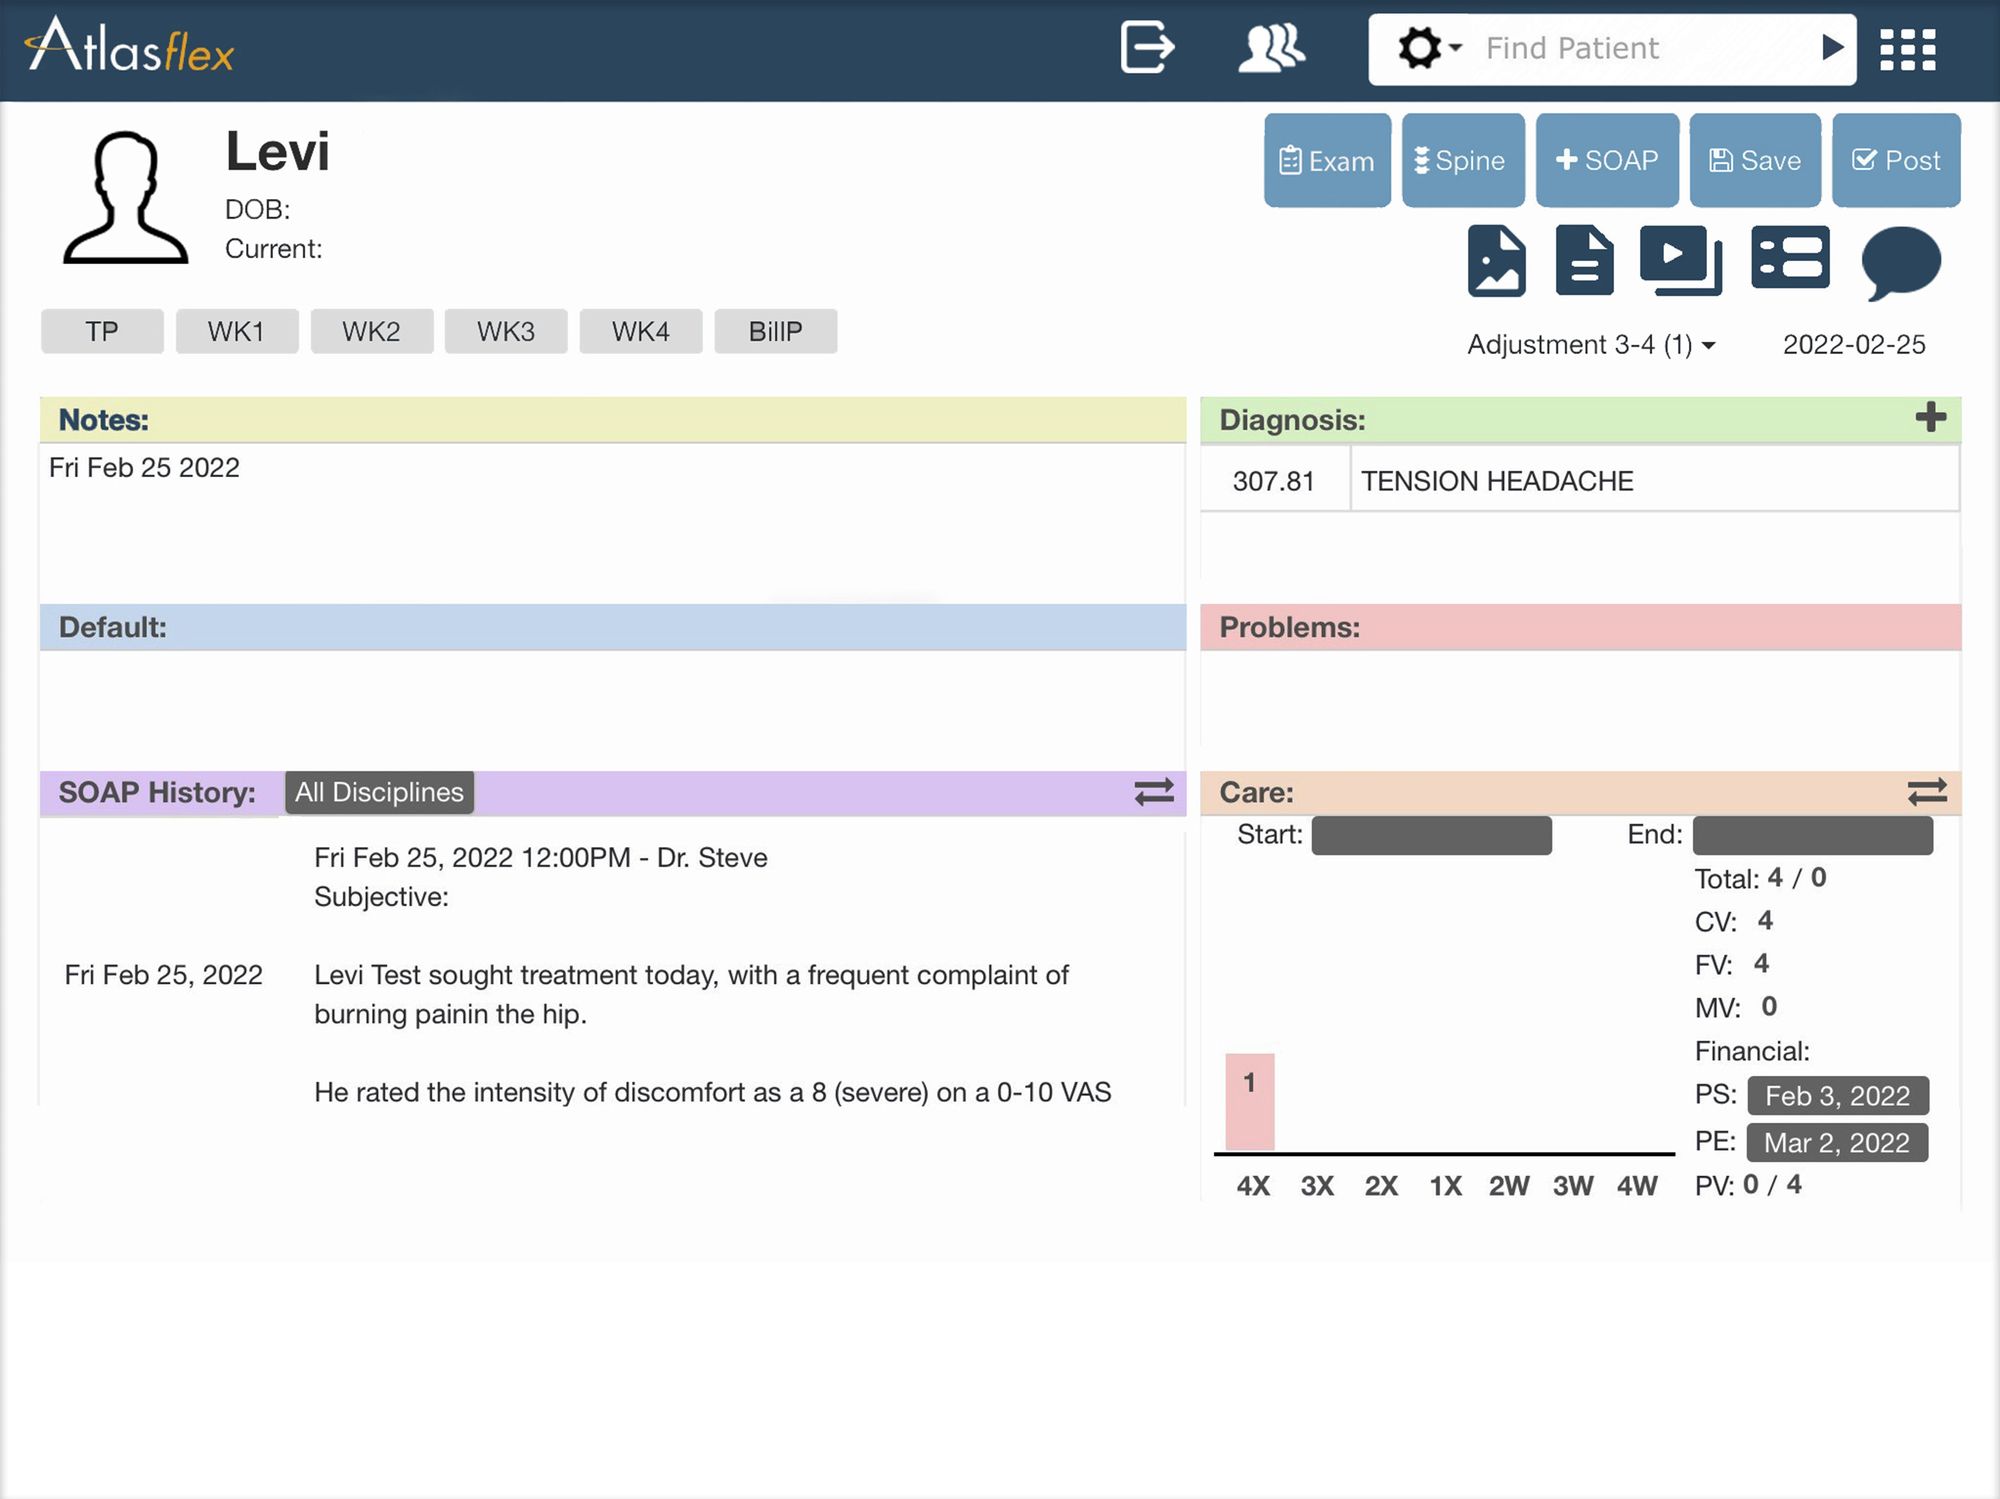The image size is (2000, 1499).
Task: Toggle the SOAP History sort order arrows
Action: [1154, 792]
